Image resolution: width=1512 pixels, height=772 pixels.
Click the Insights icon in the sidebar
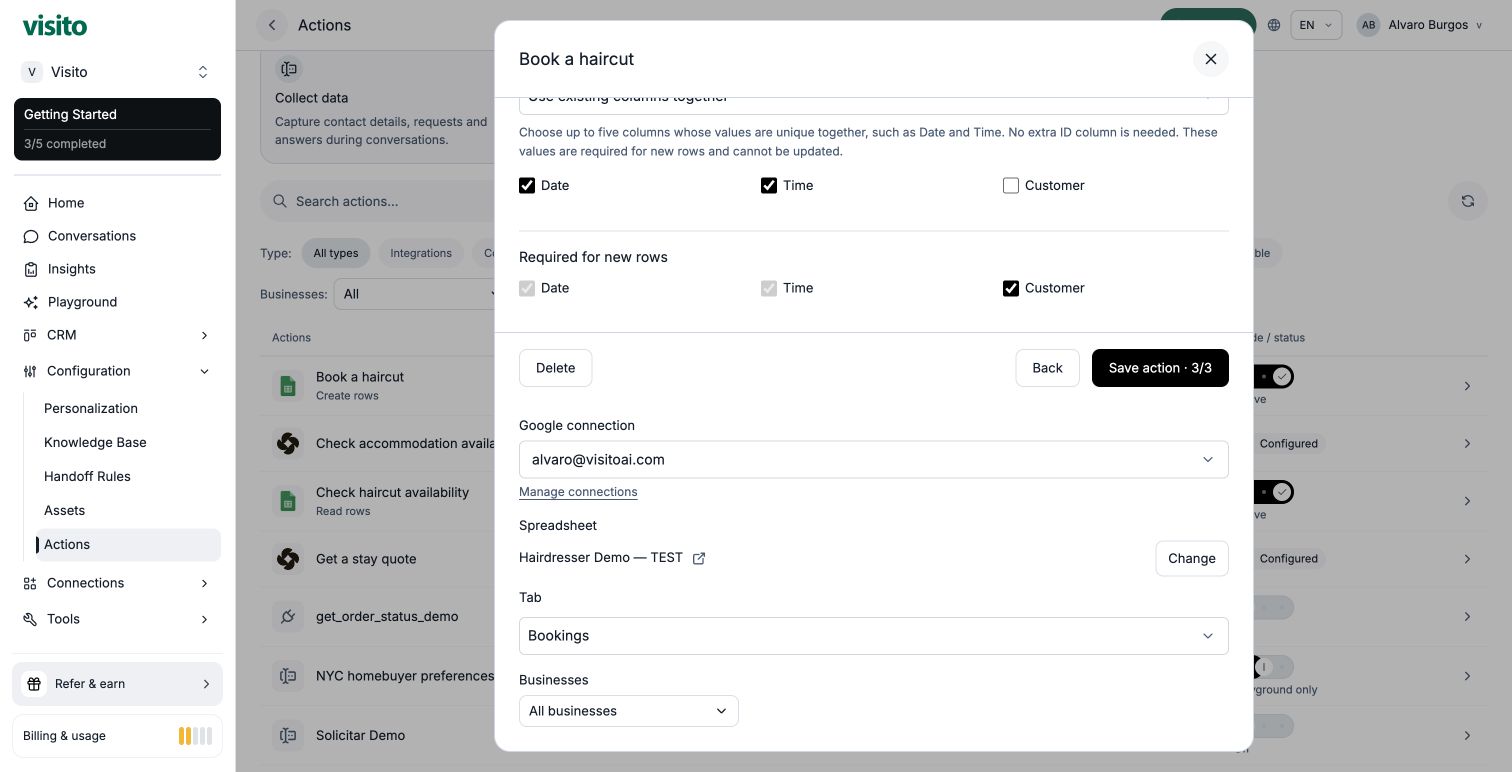(31, 269)
